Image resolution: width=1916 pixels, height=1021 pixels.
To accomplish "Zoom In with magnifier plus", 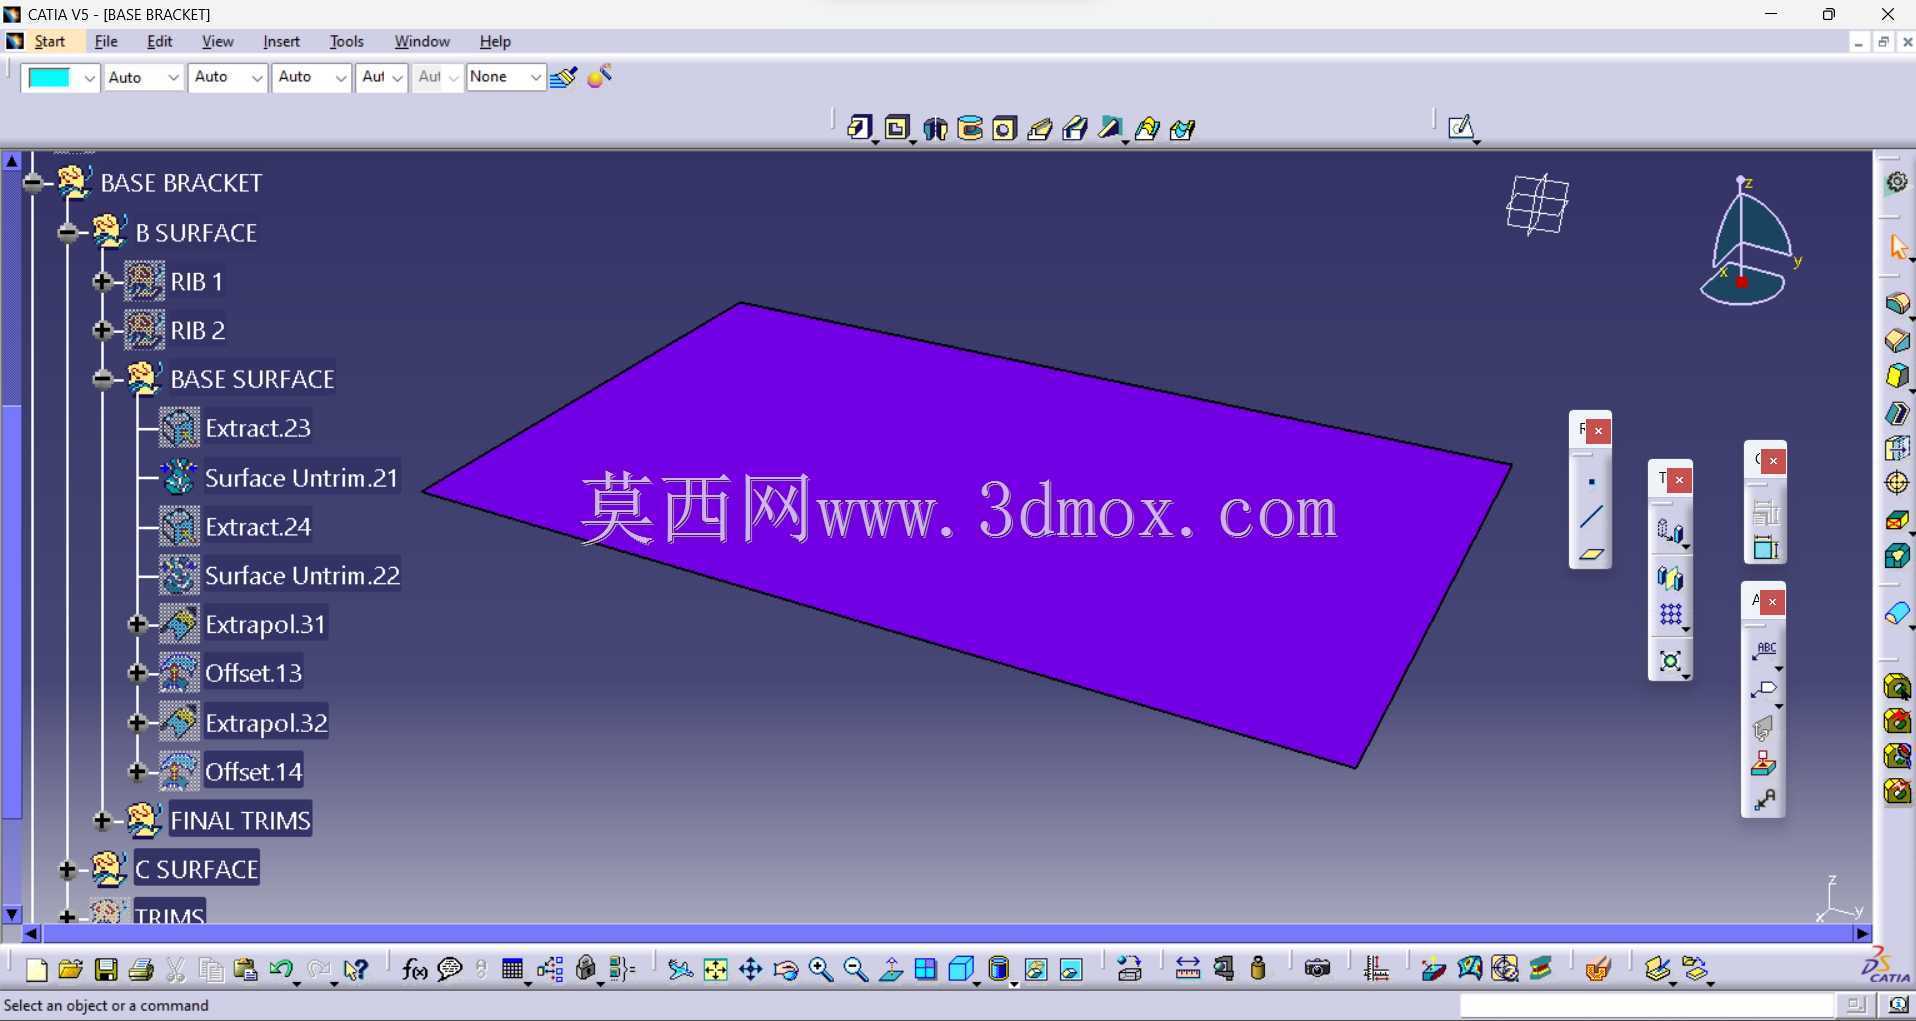I will click(820, 969).
